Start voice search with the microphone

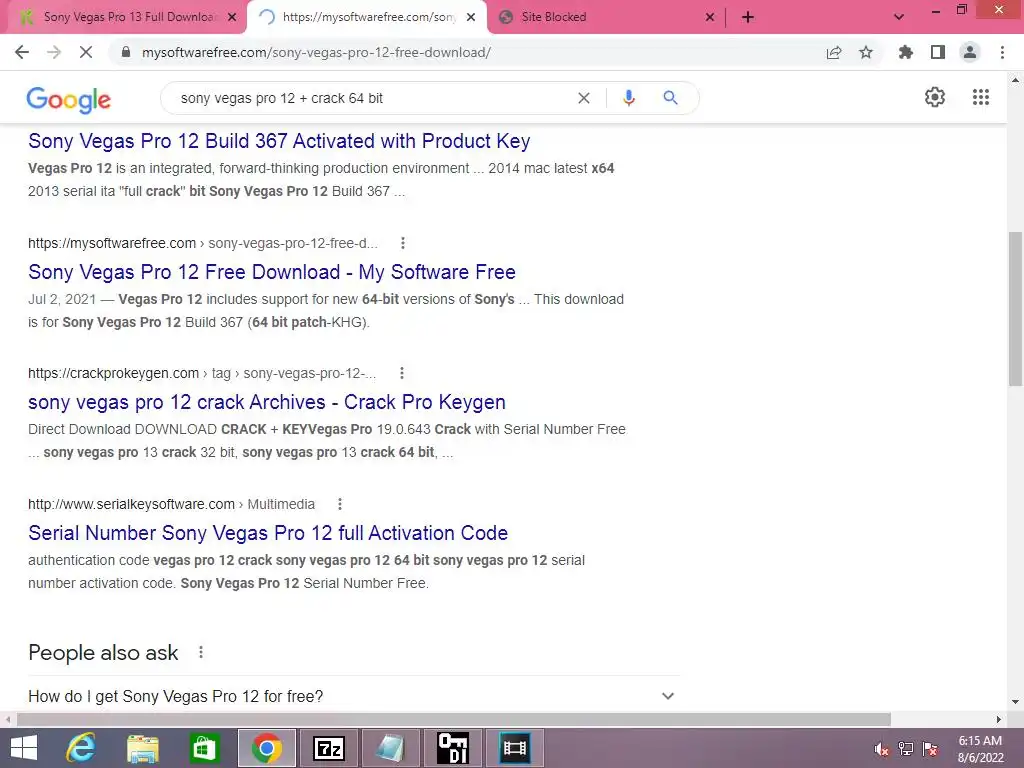(x=629, y=98)
